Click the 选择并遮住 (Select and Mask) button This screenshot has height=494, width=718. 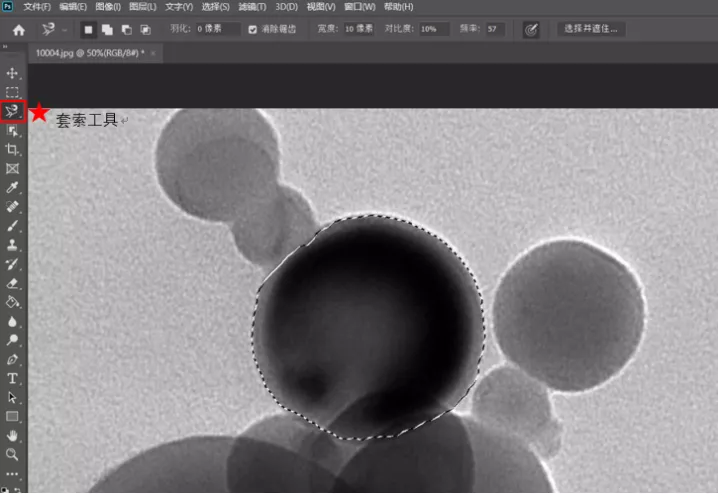pyautogui.click(x=591, y=29)
